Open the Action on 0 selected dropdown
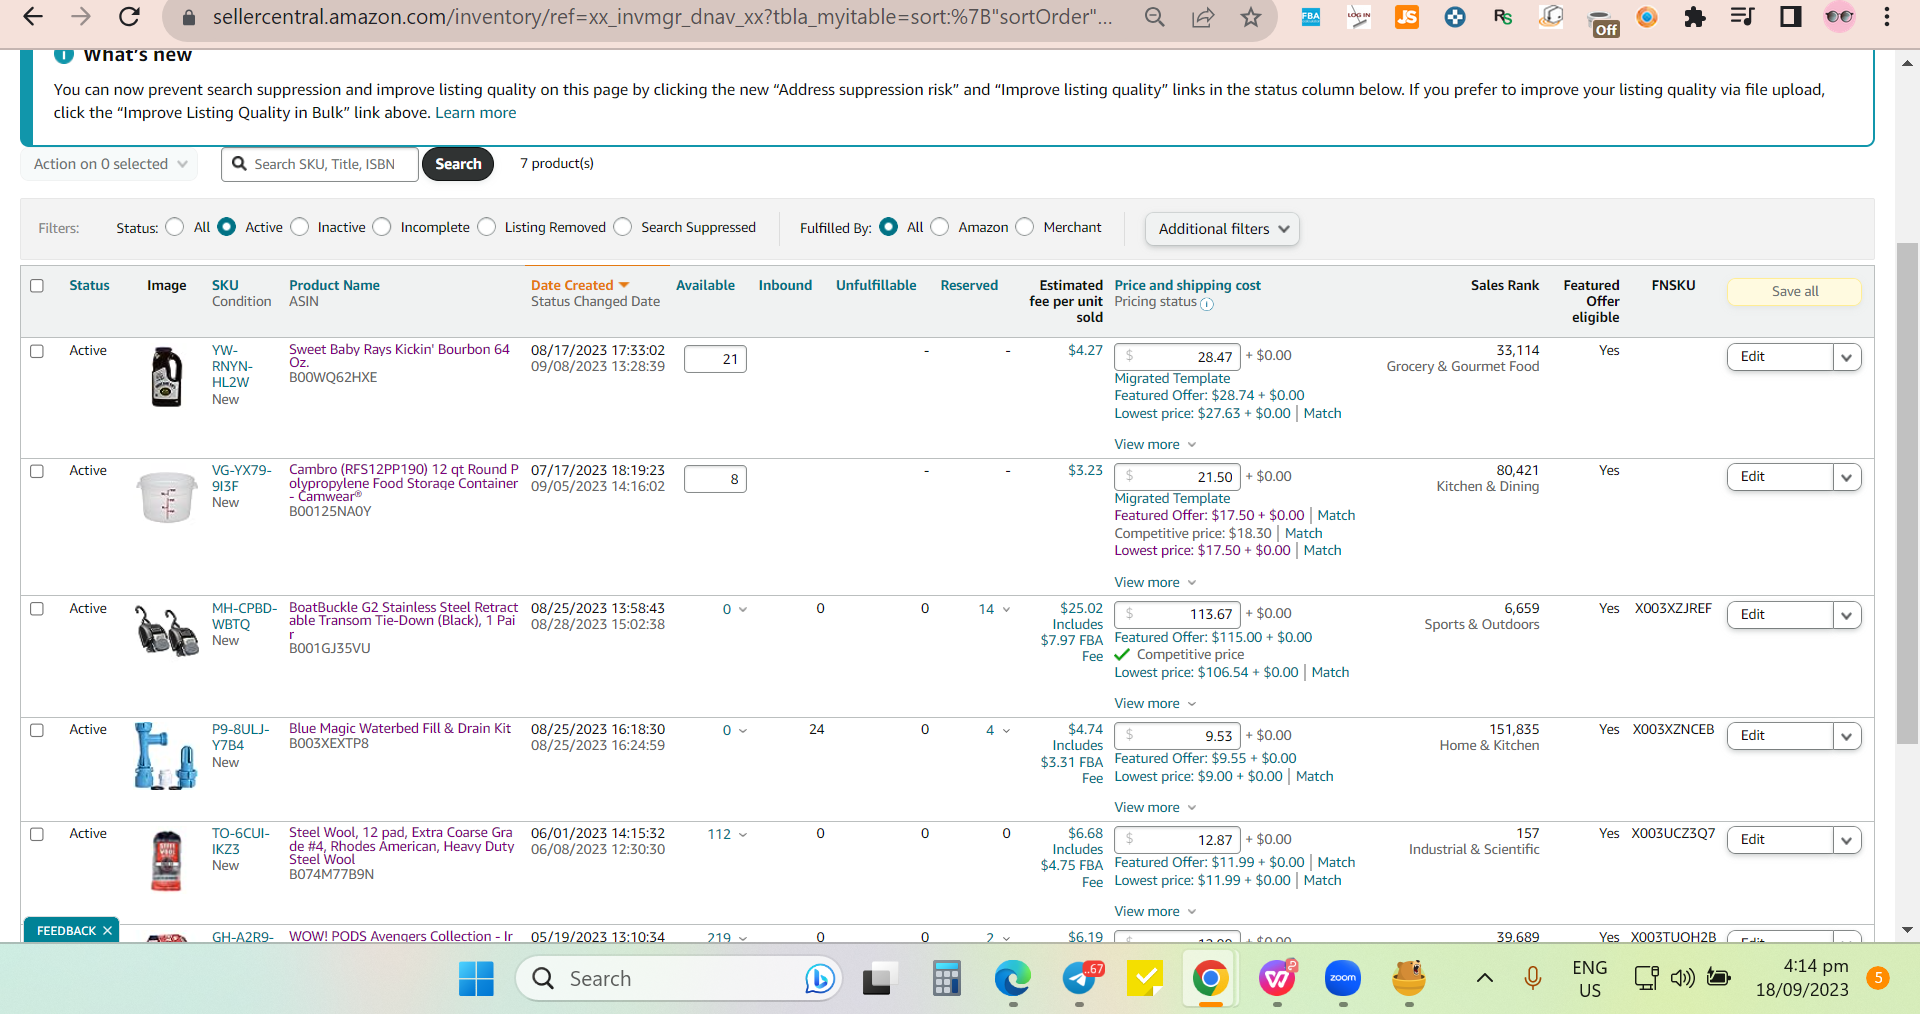 point(109,164)
